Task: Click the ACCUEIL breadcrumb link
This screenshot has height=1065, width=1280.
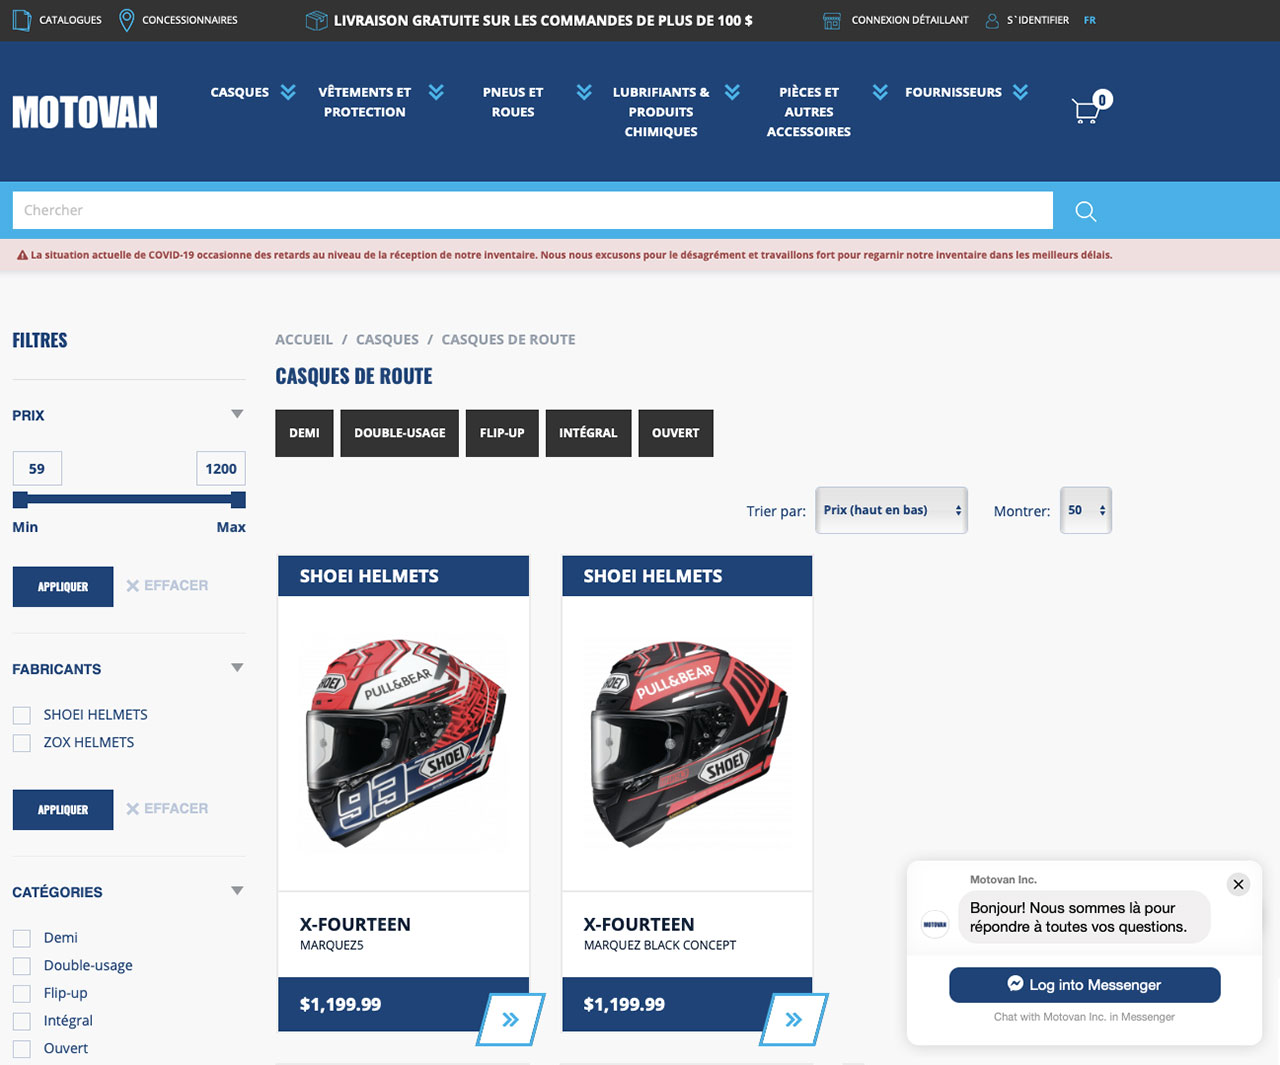Action: [x=304, y=339]
